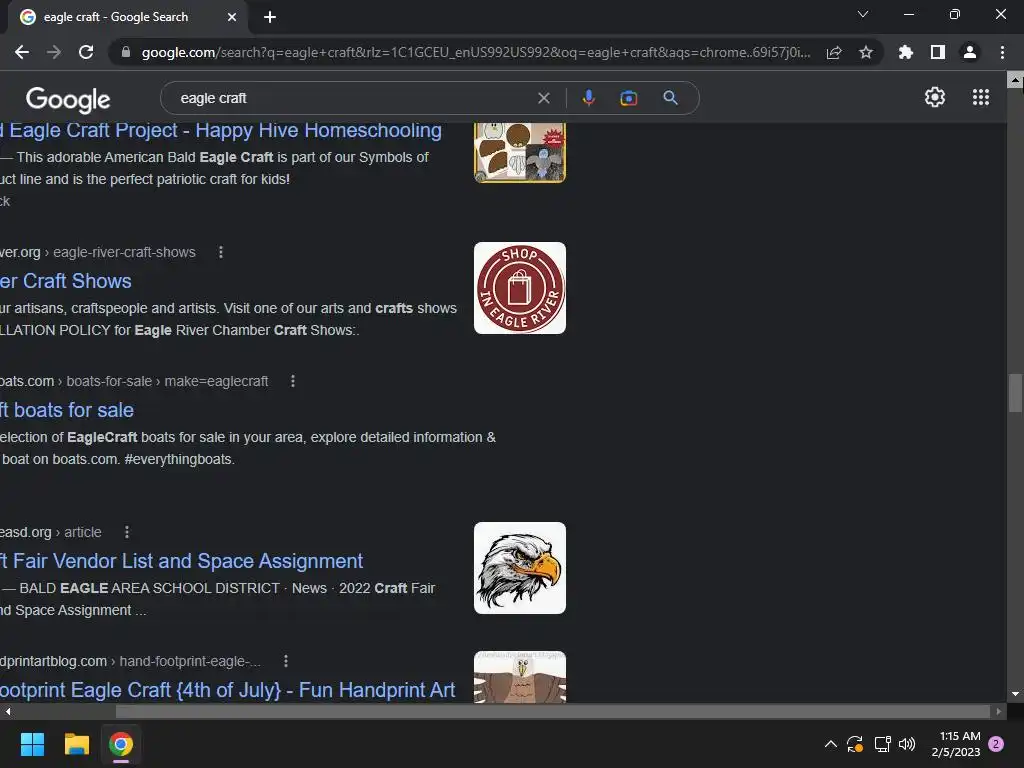
Task: Open the Chrome three-dot menu
Action: coord(1002,52)
